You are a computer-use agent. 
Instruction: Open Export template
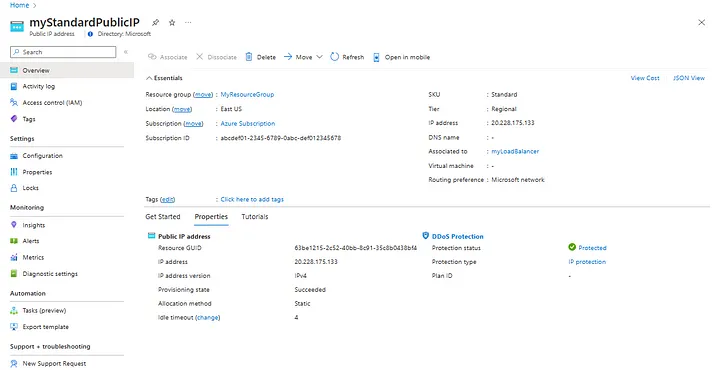click(45, 327)
